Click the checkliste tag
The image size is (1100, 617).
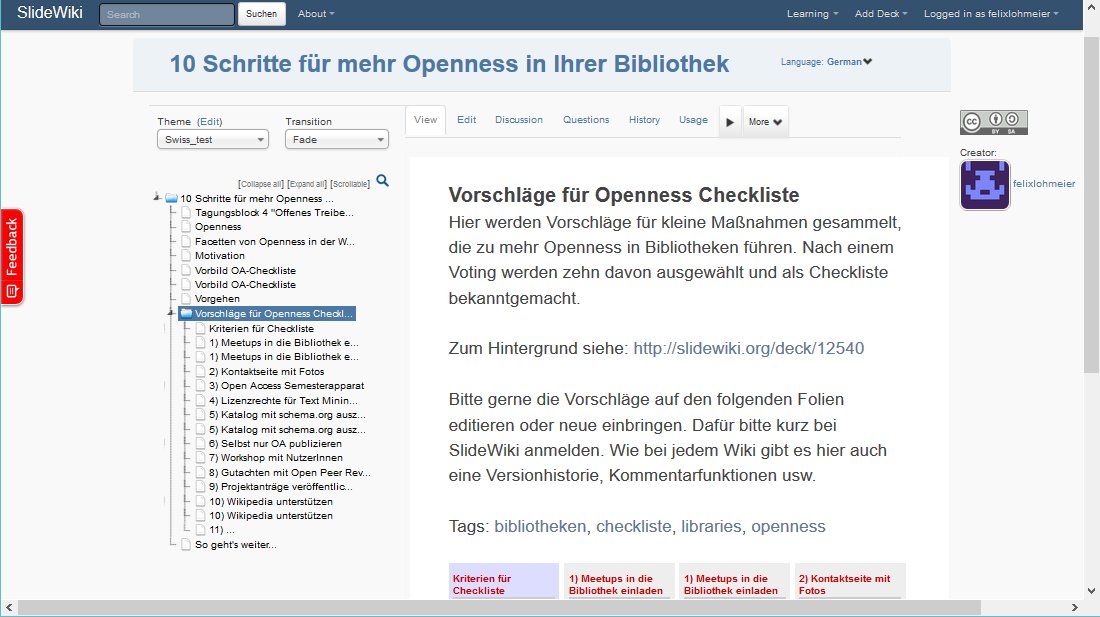click(633, 527)
